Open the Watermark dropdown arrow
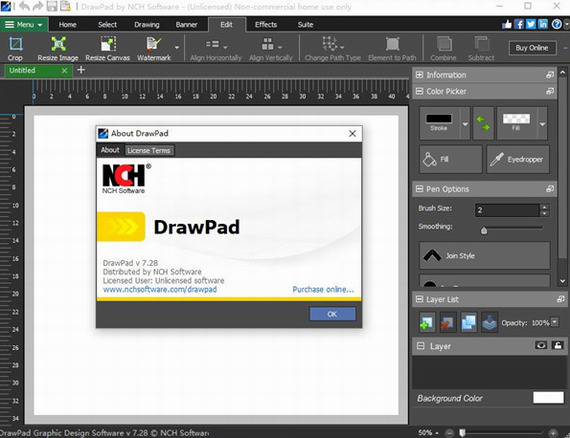 pyautogui.click(x=177, y=48)
